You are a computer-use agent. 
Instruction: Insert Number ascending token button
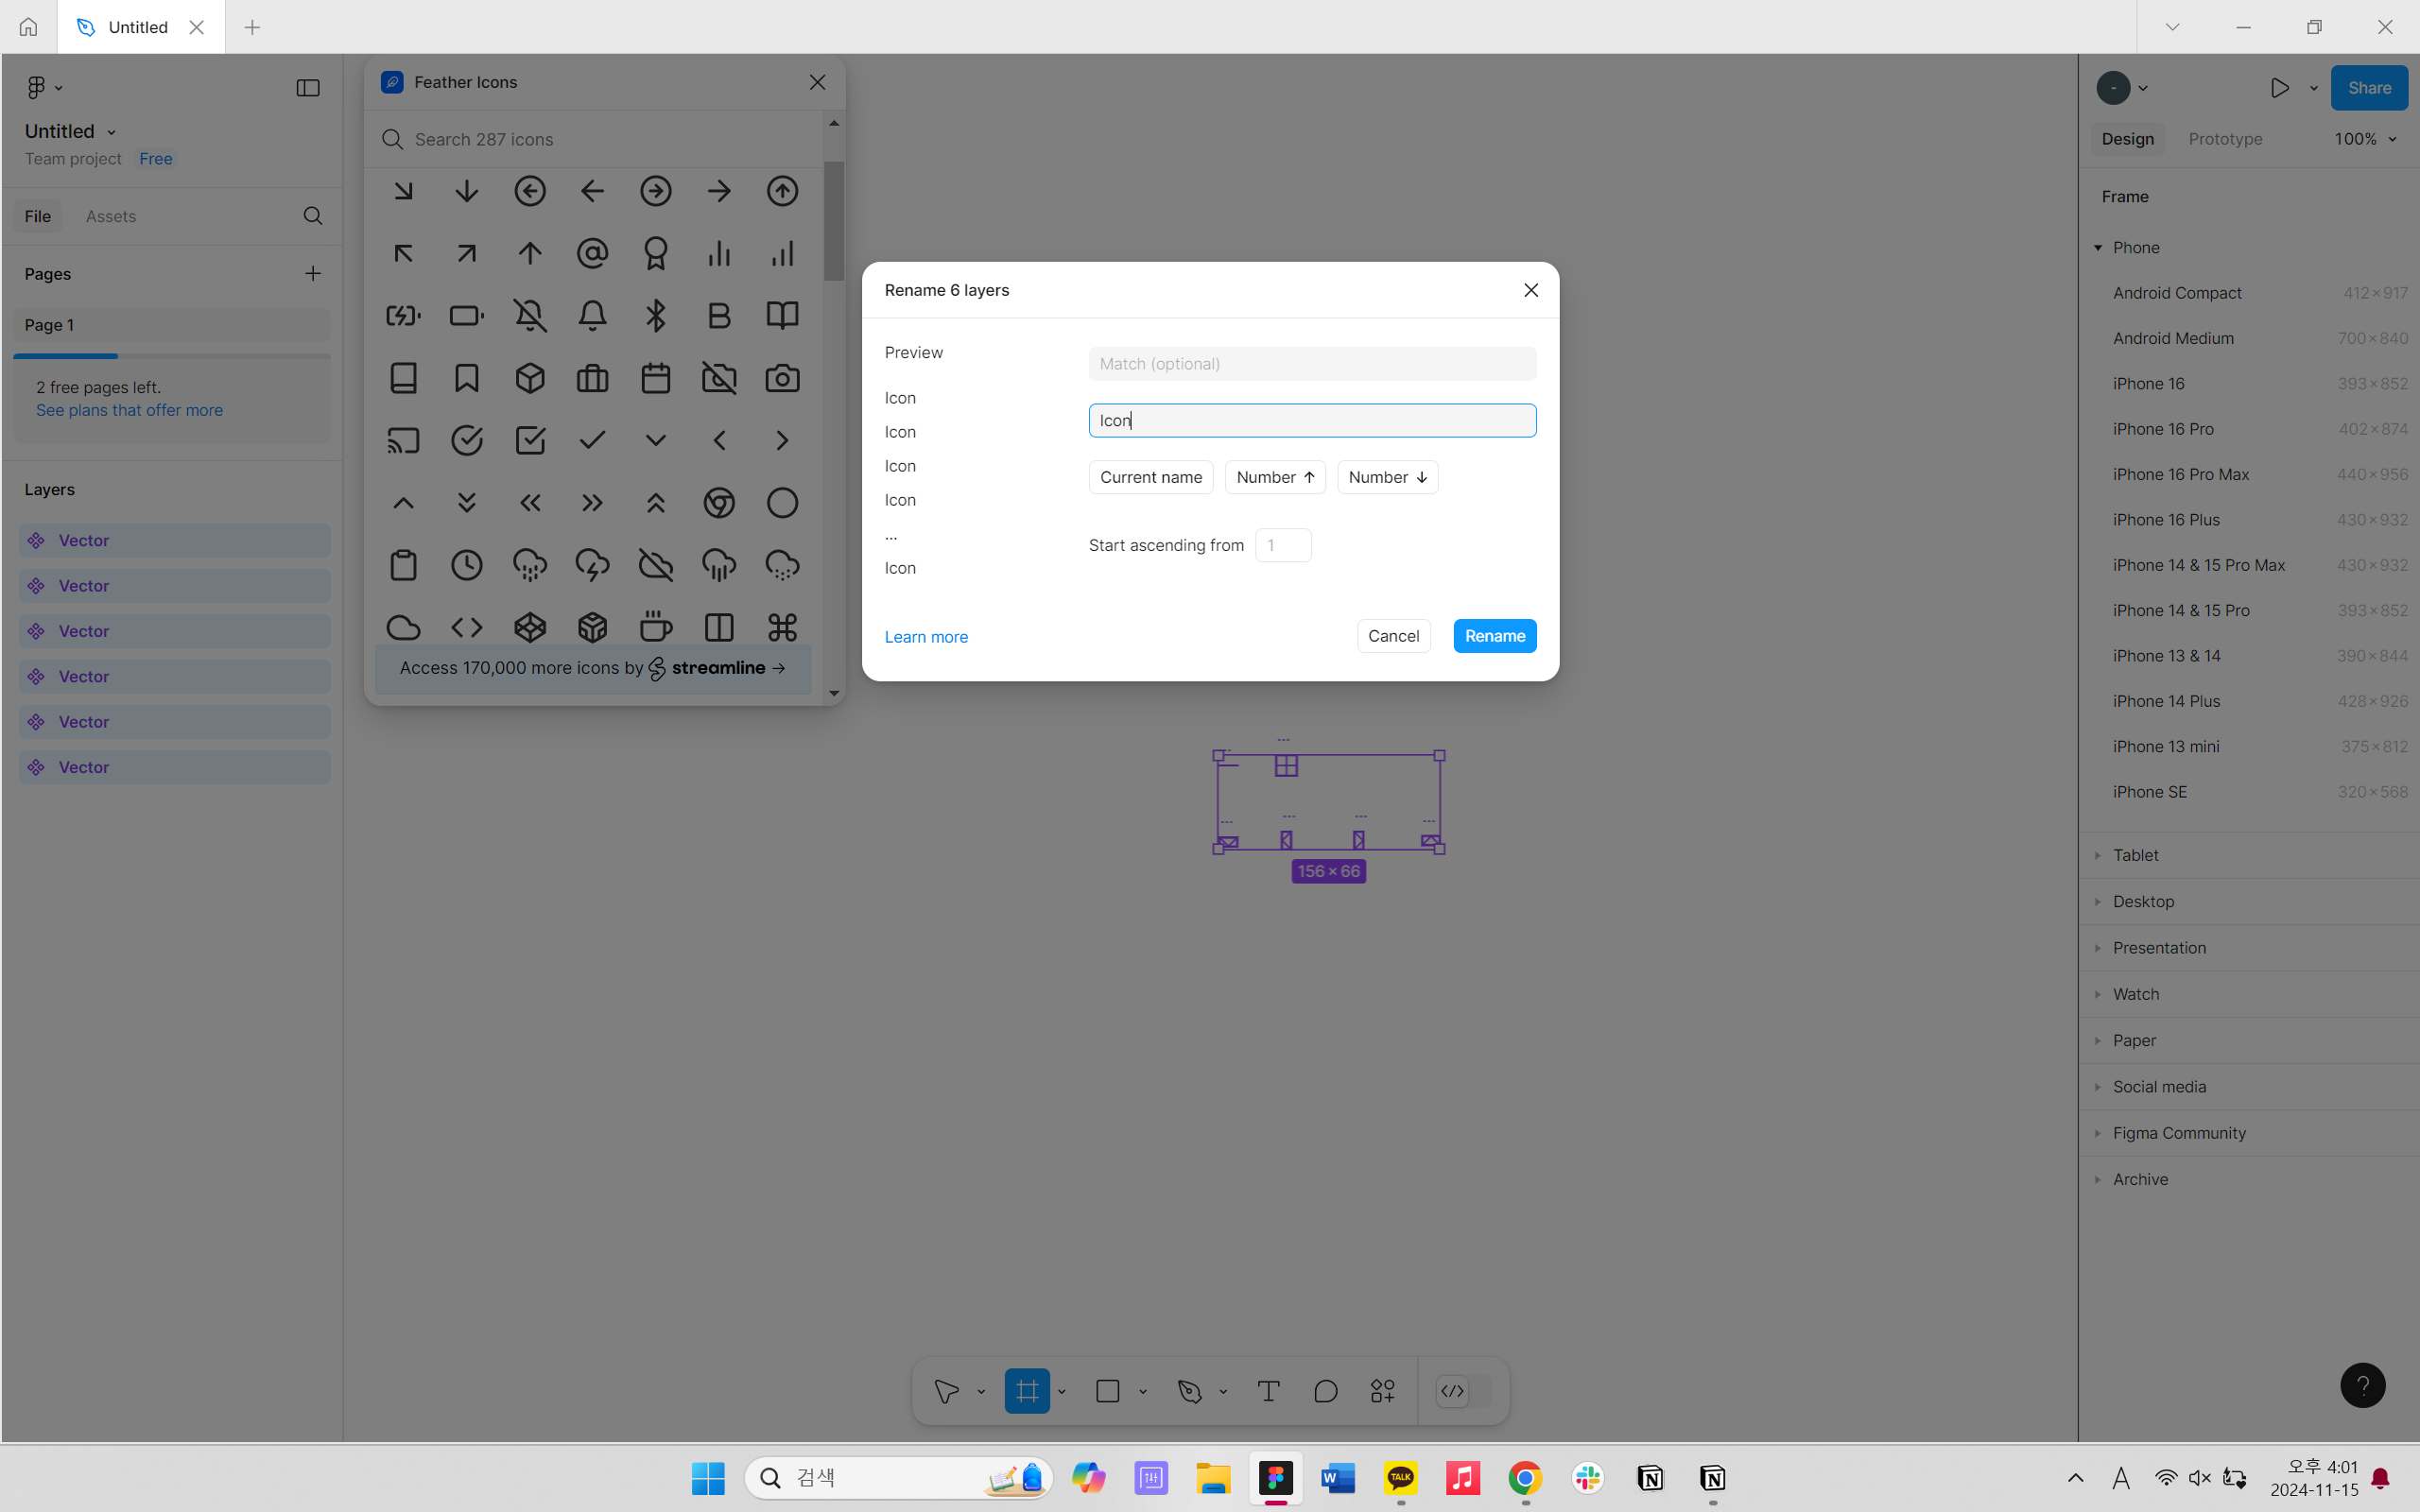(x=1275, y=477)
